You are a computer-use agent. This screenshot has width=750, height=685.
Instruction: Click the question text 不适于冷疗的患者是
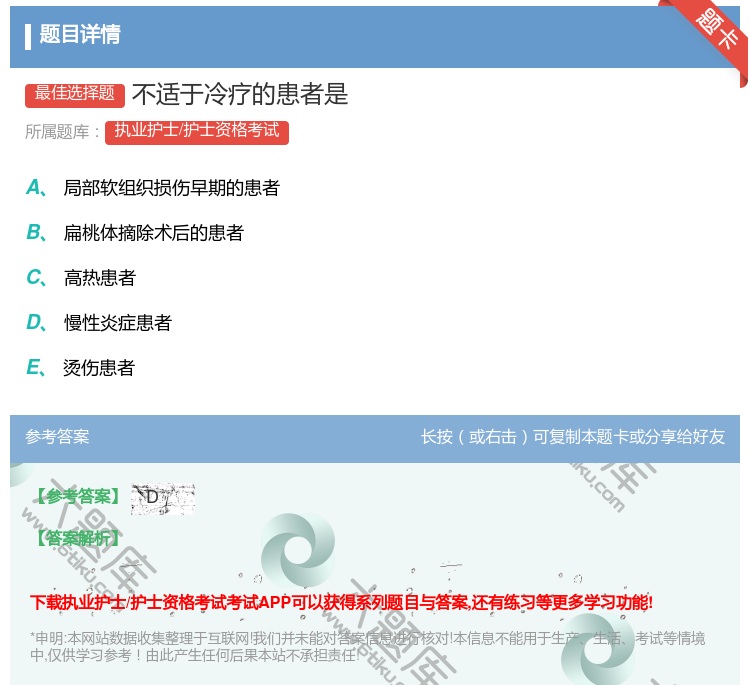click(240, 94)
